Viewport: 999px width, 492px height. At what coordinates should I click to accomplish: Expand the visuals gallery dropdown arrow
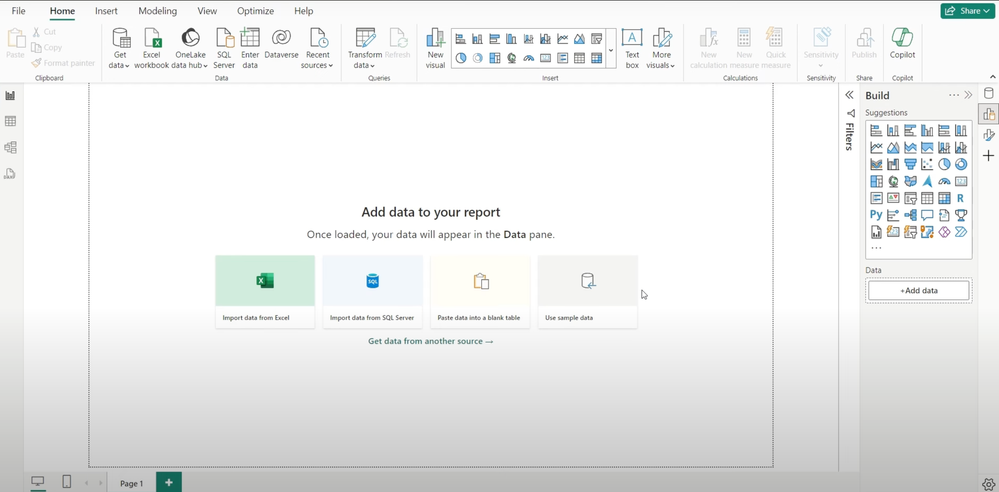click(611, 50)
